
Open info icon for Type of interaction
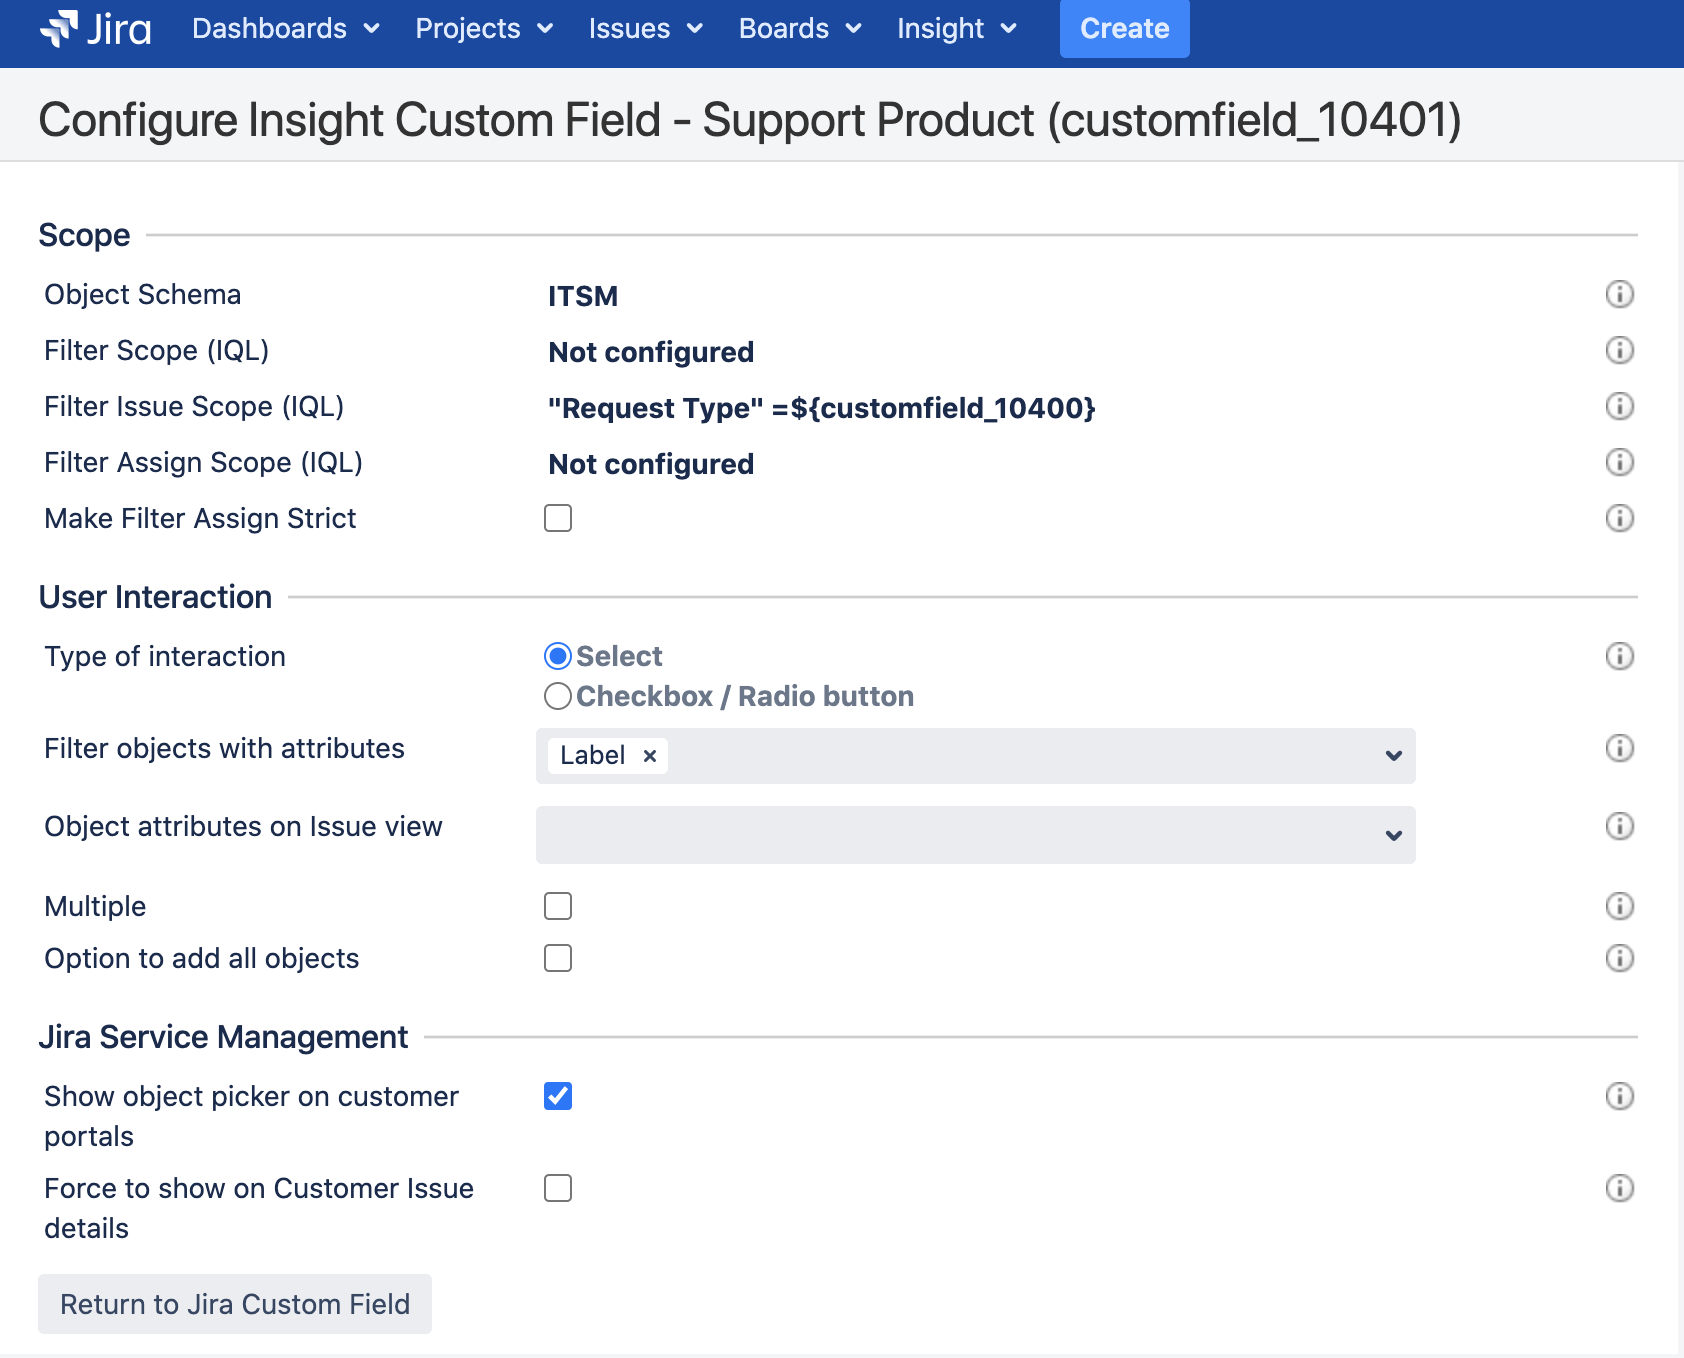(1619, 656)
